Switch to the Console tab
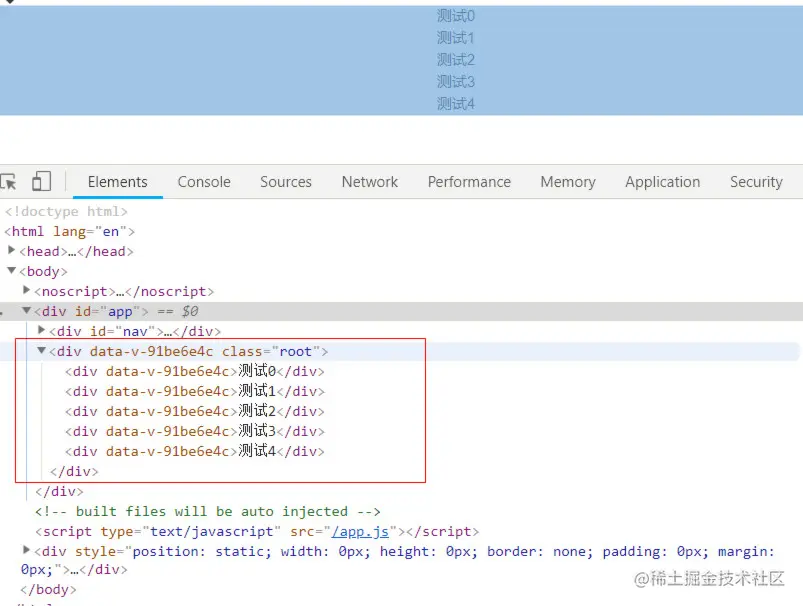Image resolution: width=803 pixels, height=606 pixels. point(204,182)
